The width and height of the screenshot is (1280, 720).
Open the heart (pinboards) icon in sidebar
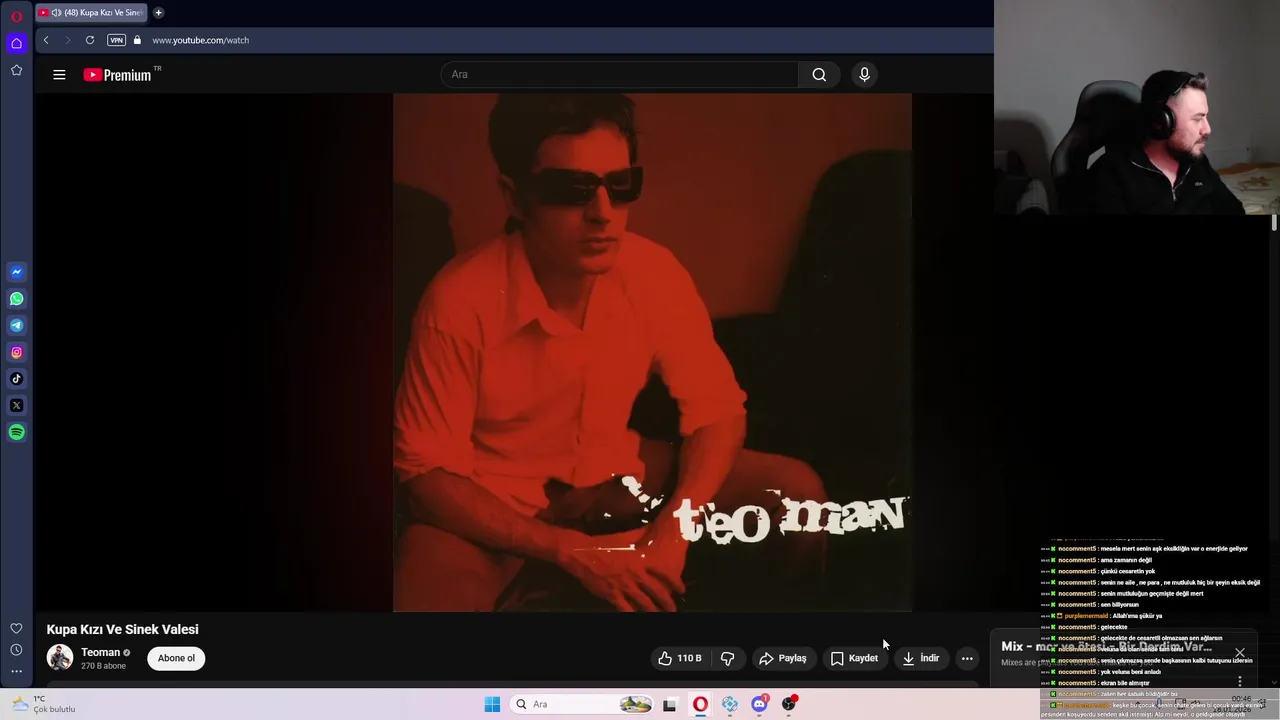(16, 628)
